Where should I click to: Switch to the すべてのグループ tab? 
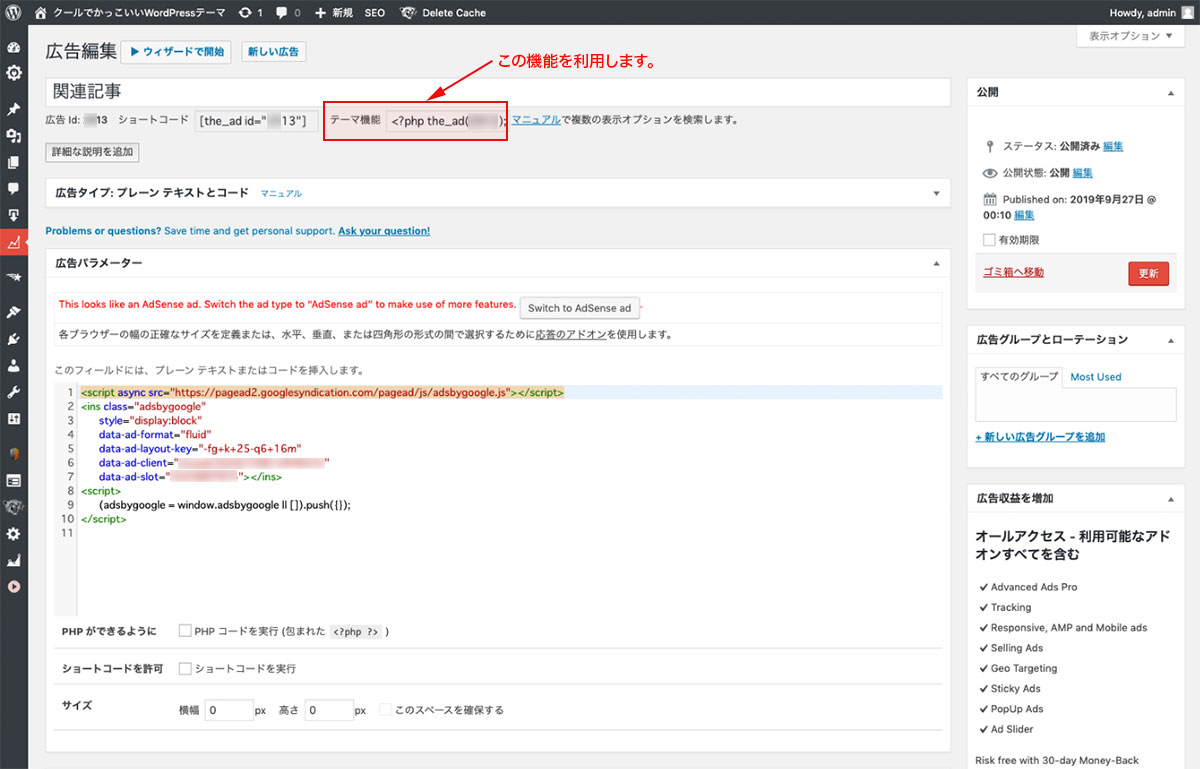coord(1017,377)
